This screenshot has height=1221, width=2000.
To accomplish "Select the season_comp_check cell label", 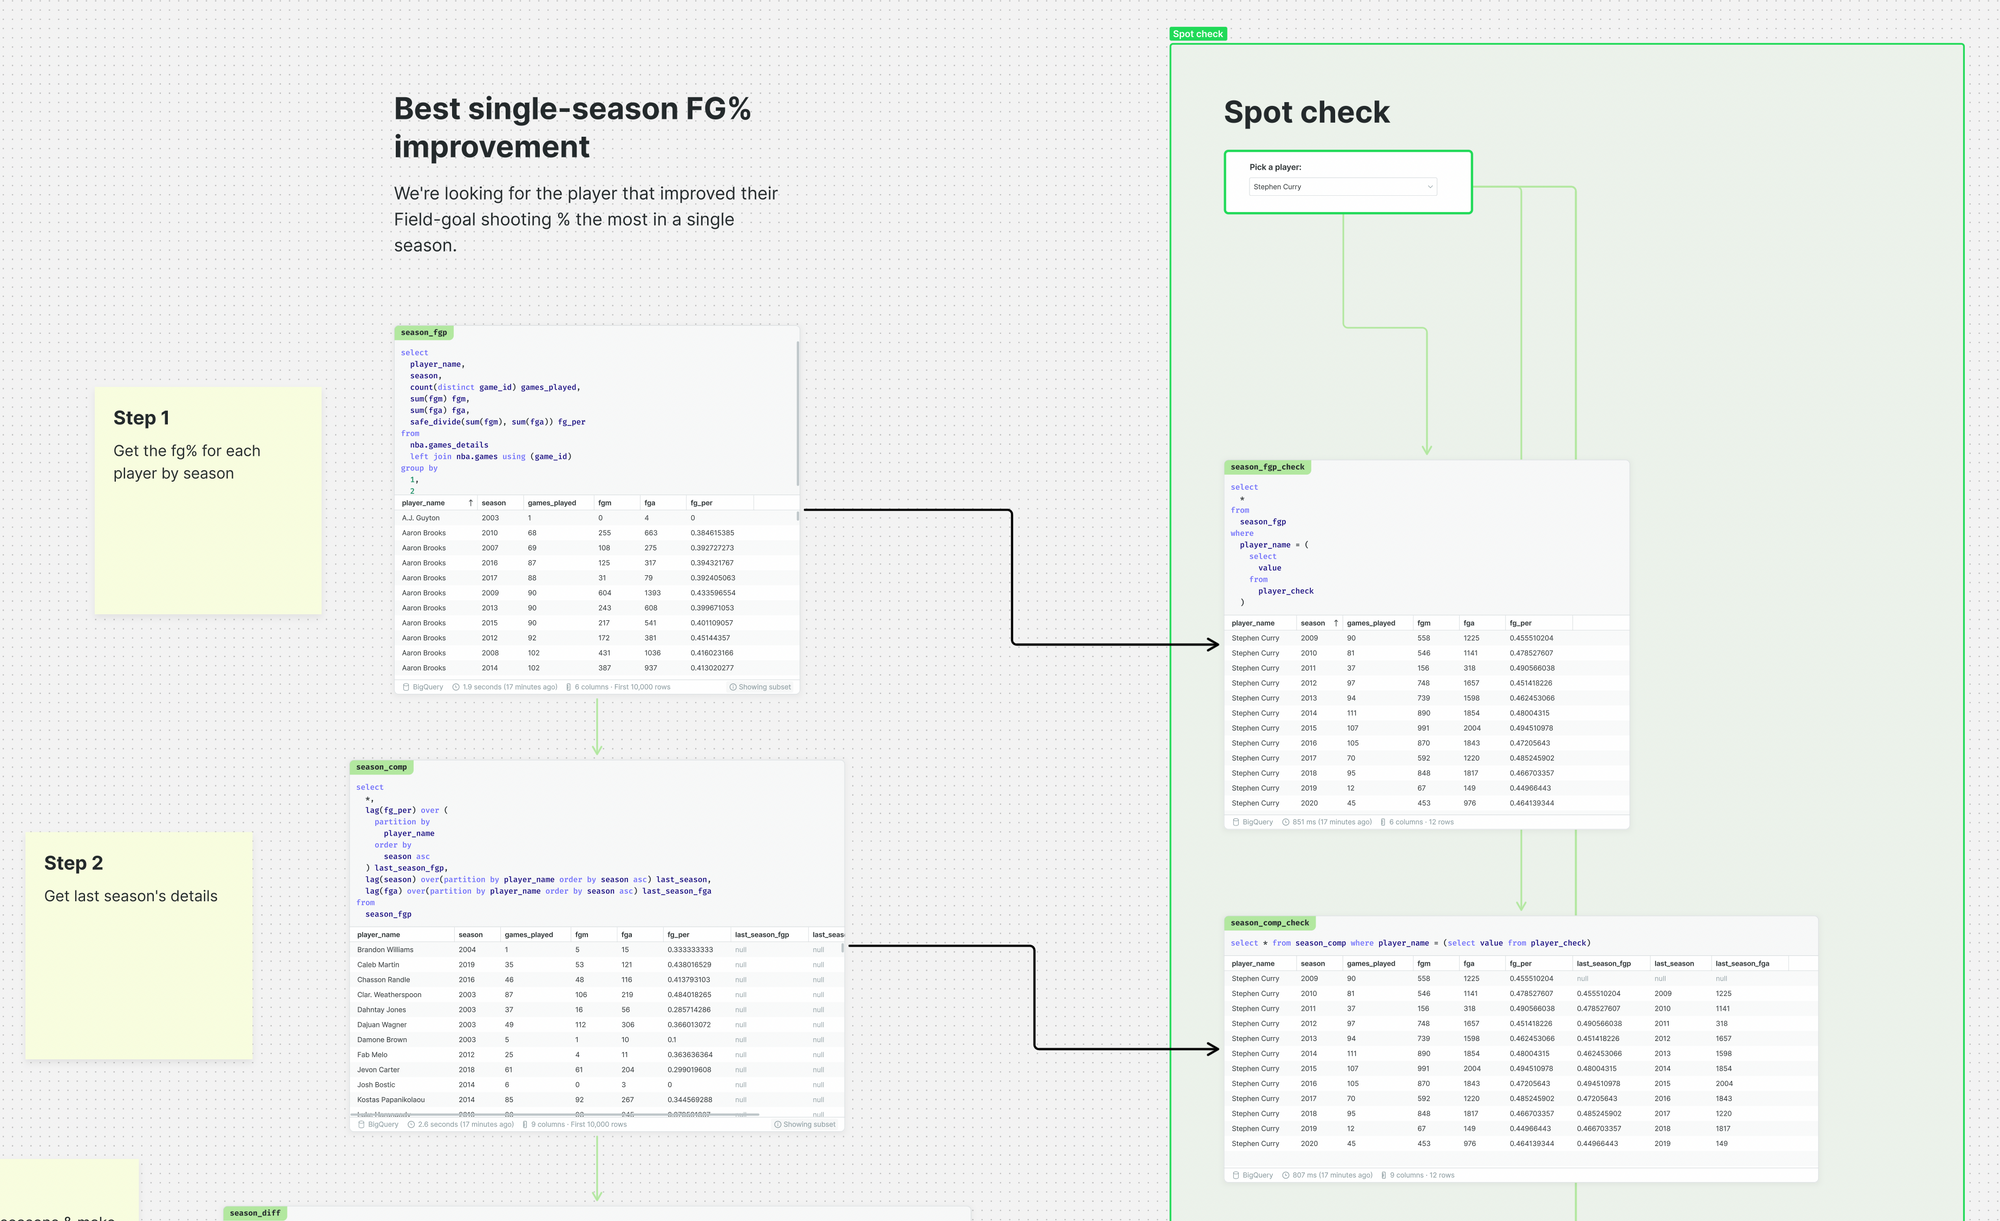I will coord(1269,923).
